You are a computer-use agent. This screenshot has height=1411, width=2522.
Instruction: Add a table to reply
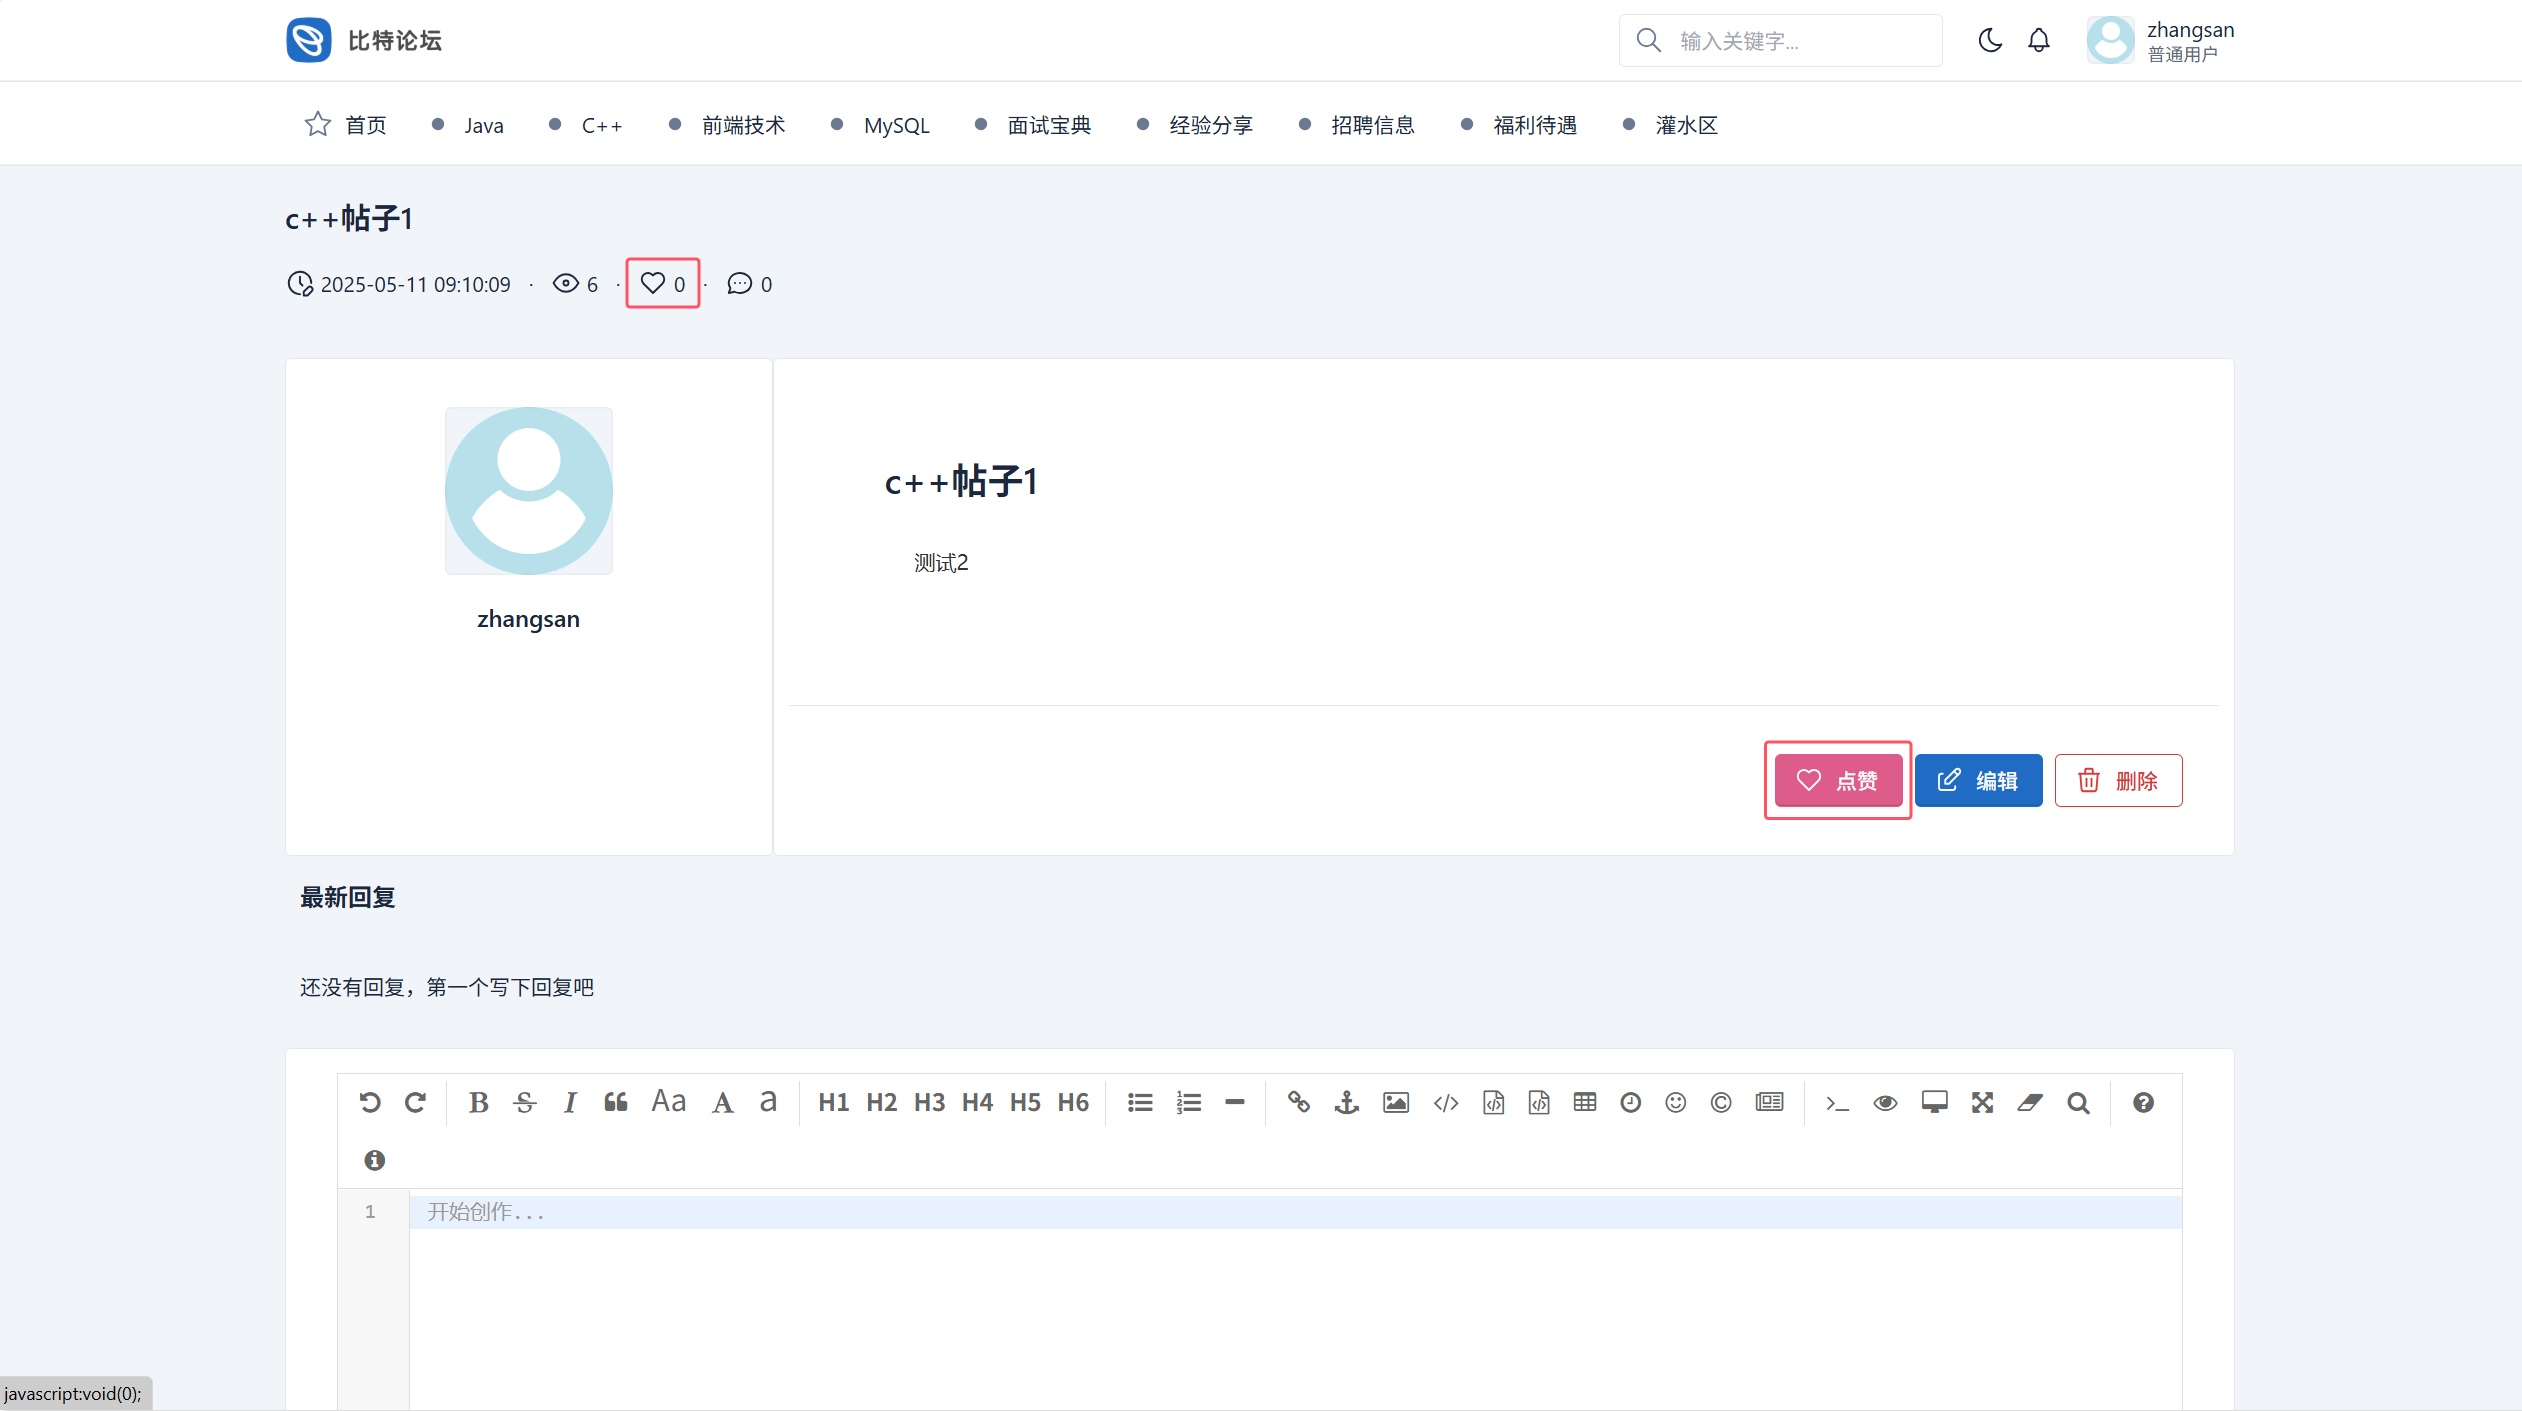[x=1584, y=1102]
